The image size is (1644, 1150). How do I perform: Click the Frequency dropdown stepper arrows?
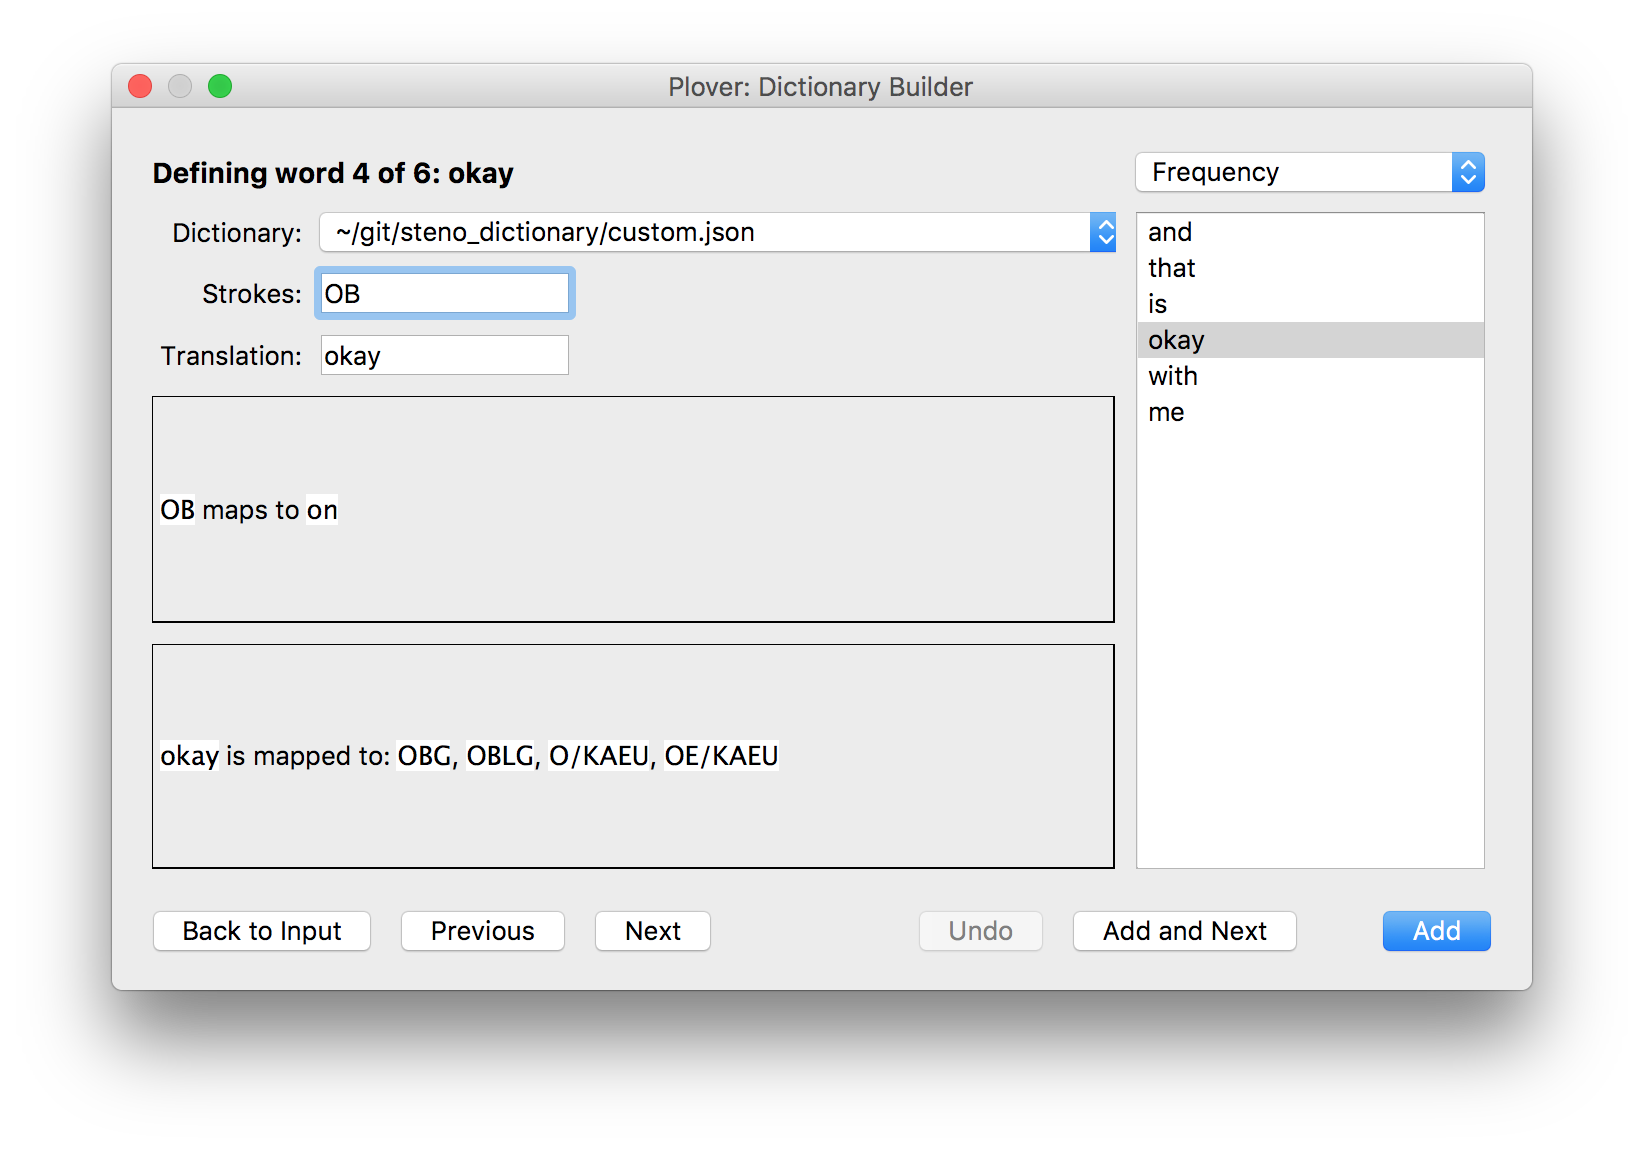1467,171
